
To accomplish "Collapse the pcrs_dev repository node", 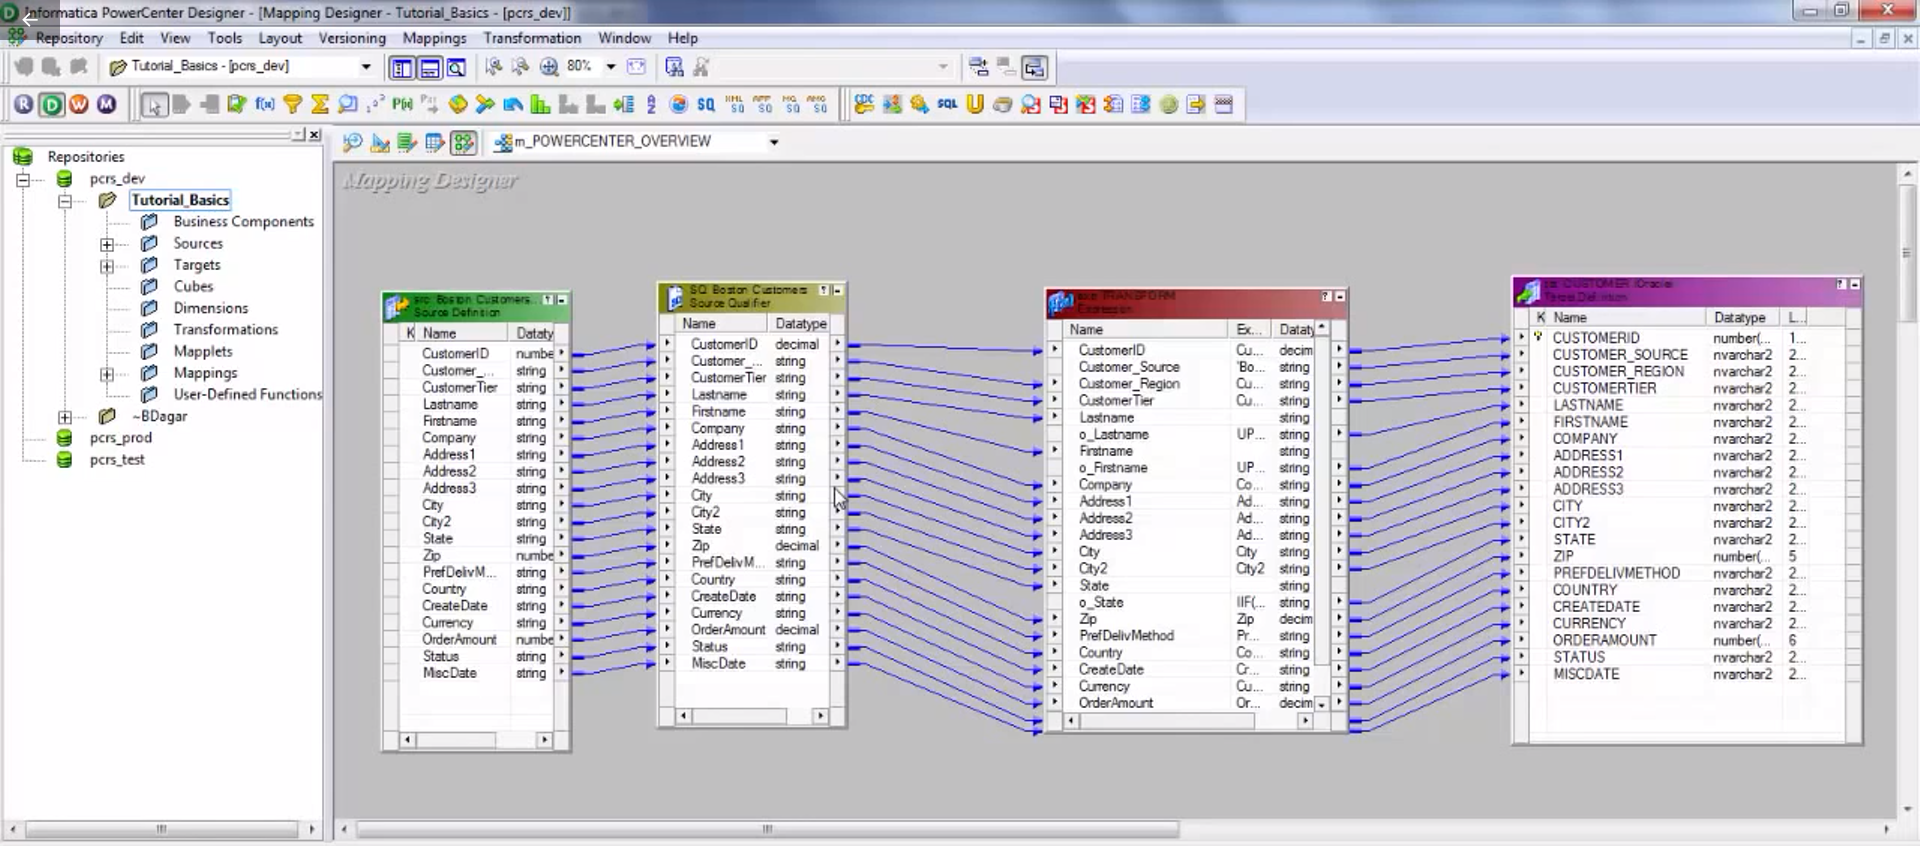I will tap(22, 179).
